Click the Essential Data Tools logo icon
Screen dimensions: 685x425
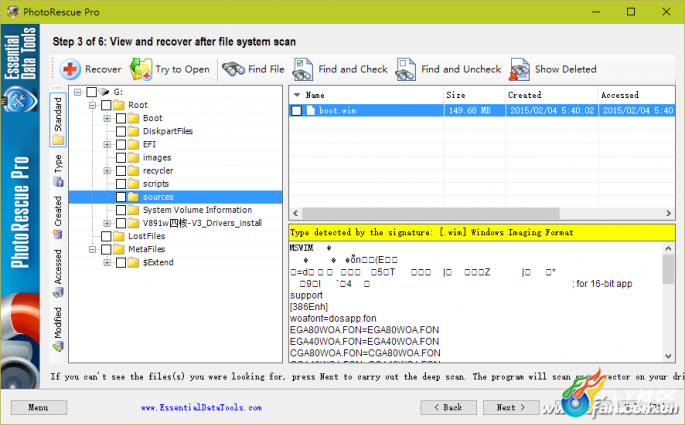click(19, 100)
